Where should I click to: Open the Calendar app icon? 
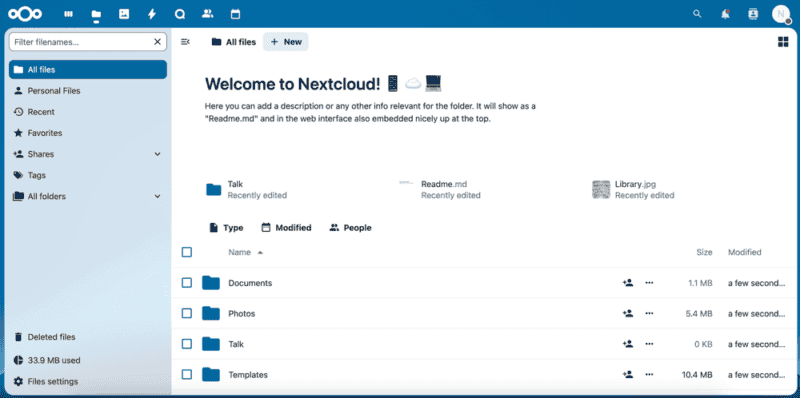[x=235, y=14]
